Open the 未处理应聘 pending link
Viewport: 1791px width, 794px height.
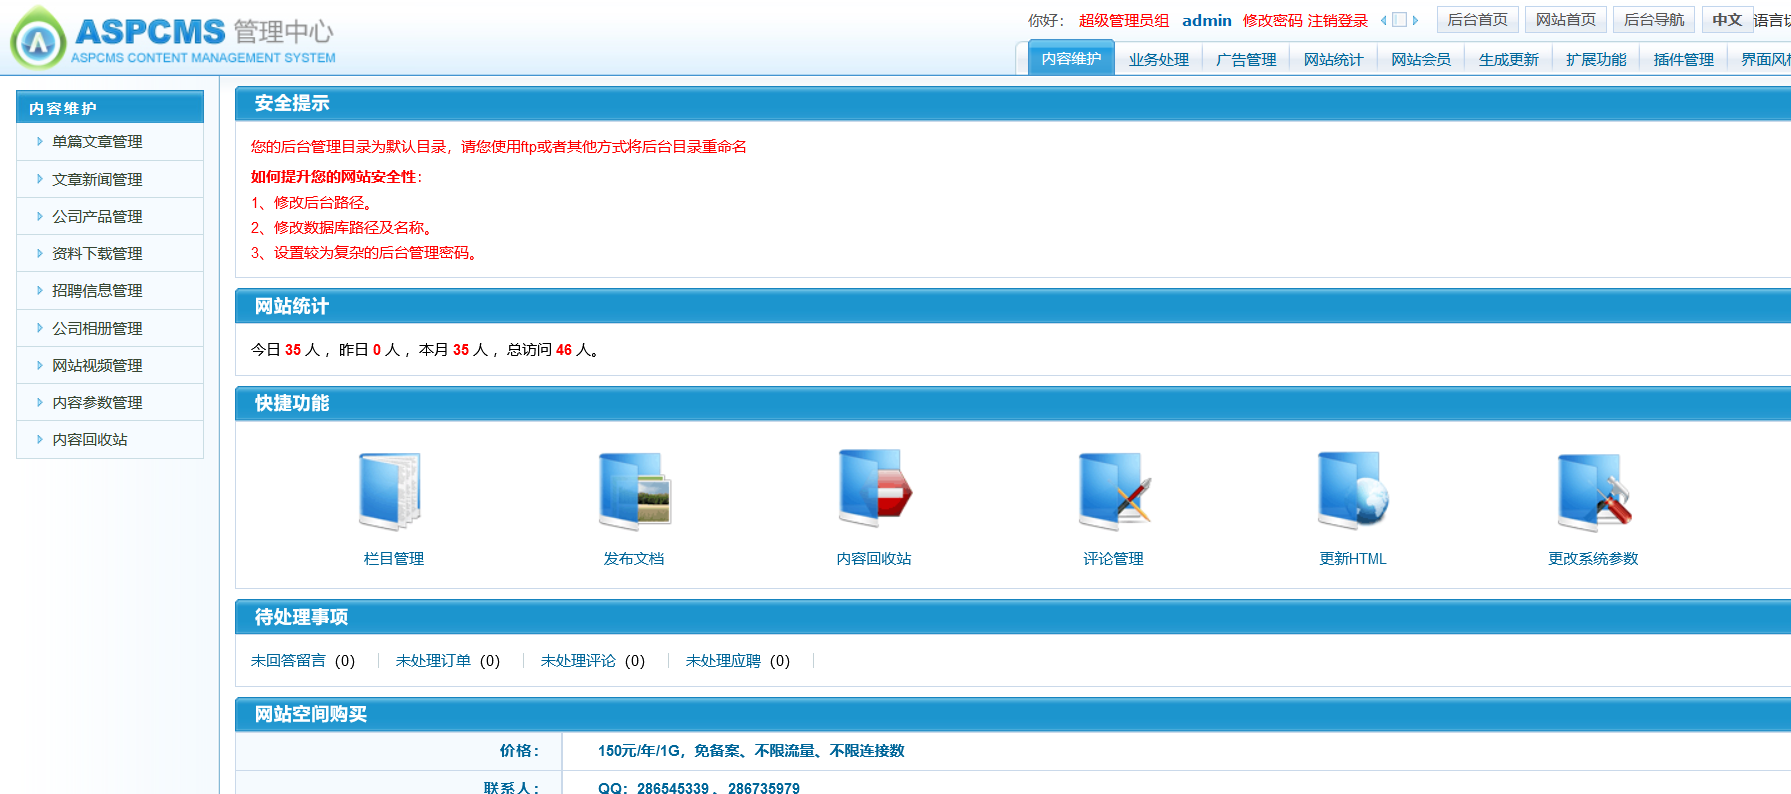[x=723, y=661]
